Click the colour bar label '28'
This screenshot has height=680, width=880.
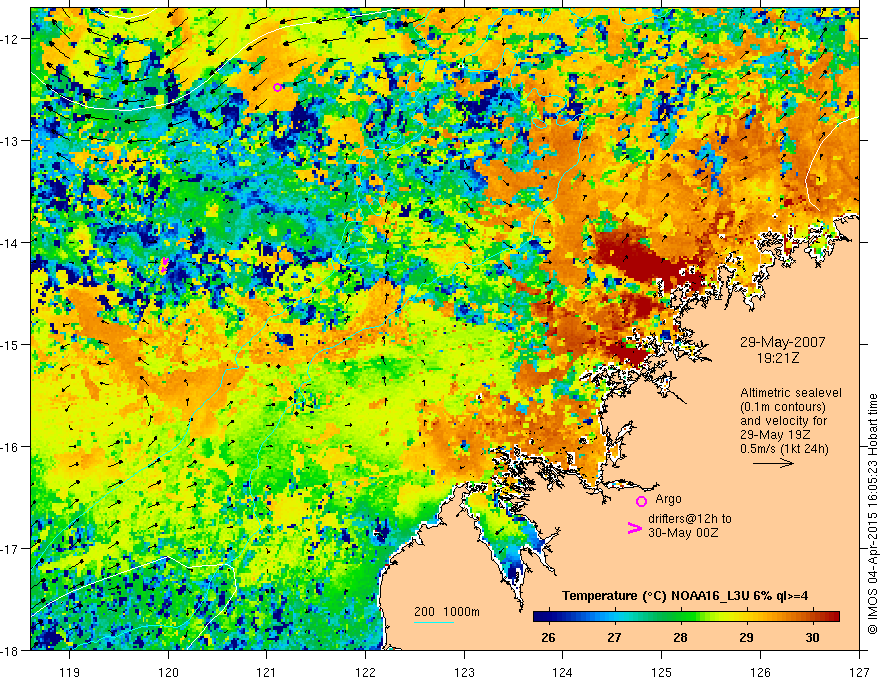(680, 637)
